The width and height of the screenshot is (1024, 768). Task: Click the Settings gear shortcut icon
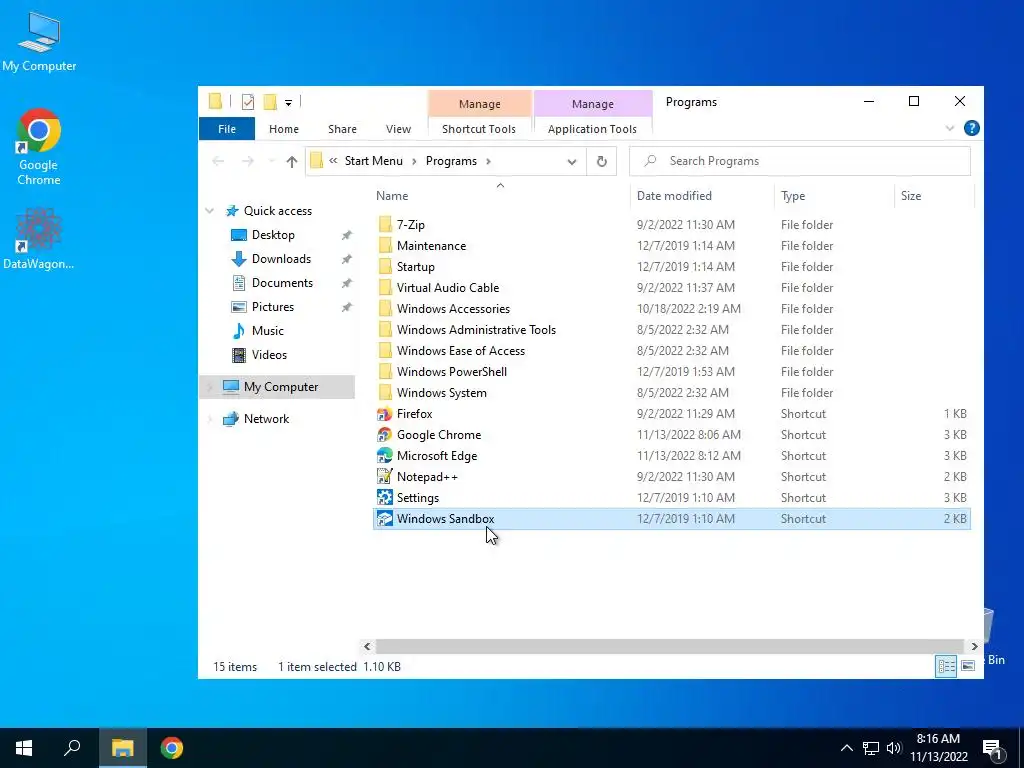(385, 498)
